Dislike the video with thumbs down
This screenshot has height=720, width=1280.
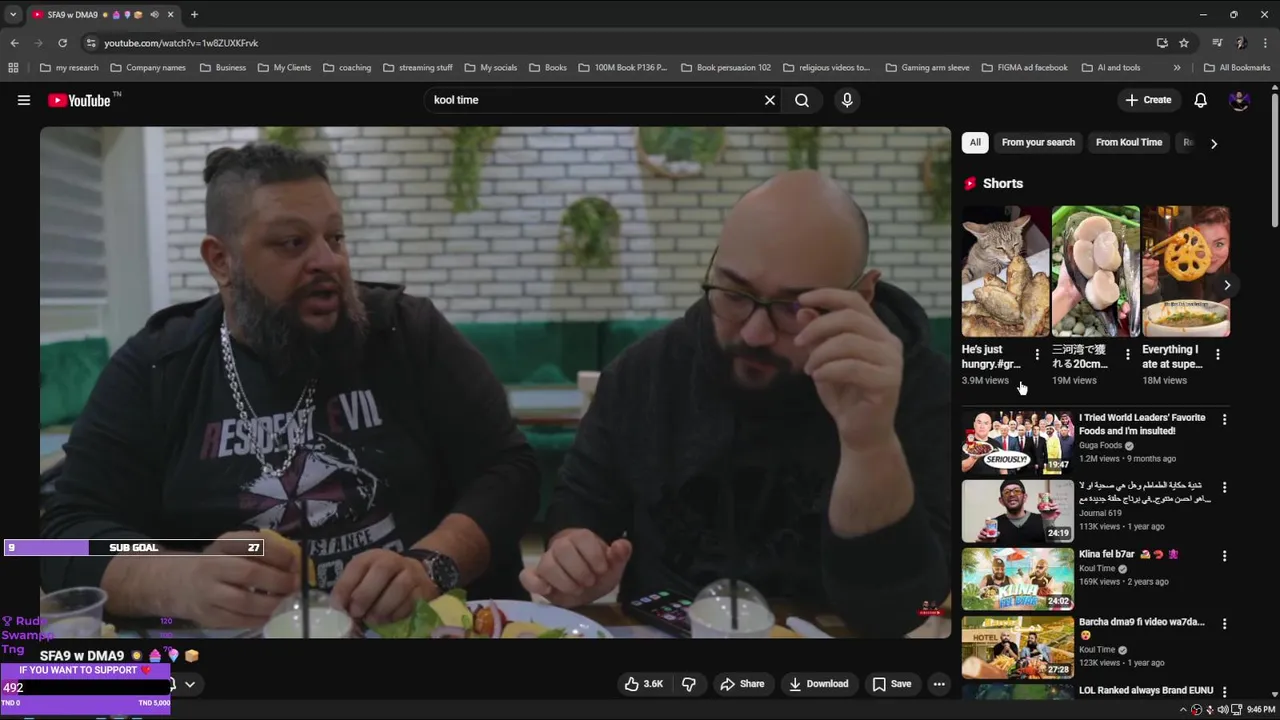[x=688, y=684]
